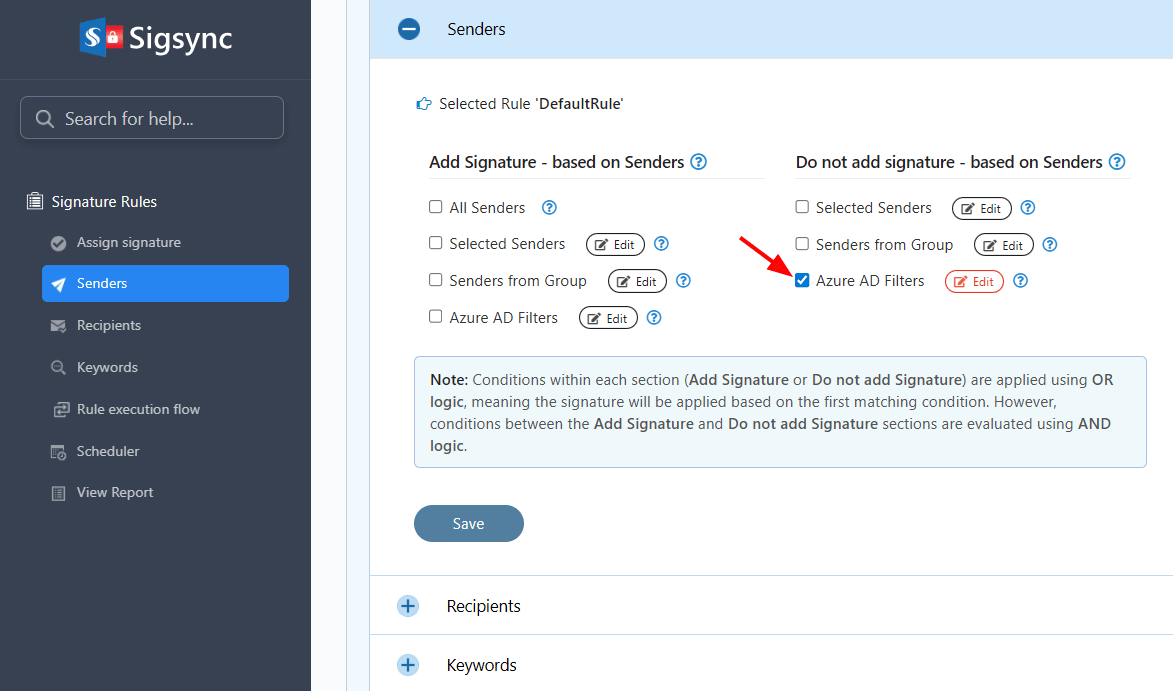Image resolution: width=1173 pixels, height=691 pixels.
Task: Expand the Recipients section
Action: (x=408, y=606)
